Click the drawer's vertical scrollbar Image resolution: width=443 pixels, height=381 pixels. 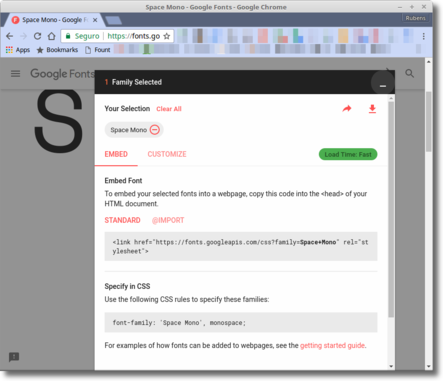tap(391, 209)
